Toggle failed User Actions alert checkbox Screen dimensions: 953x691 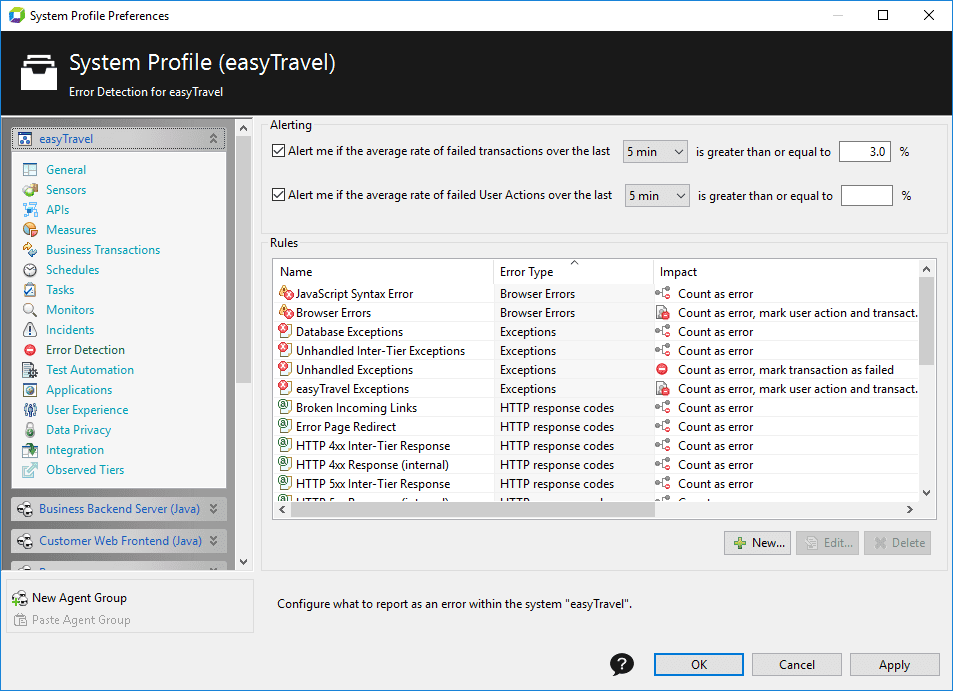pyautogui.click(x=278, y=194)
